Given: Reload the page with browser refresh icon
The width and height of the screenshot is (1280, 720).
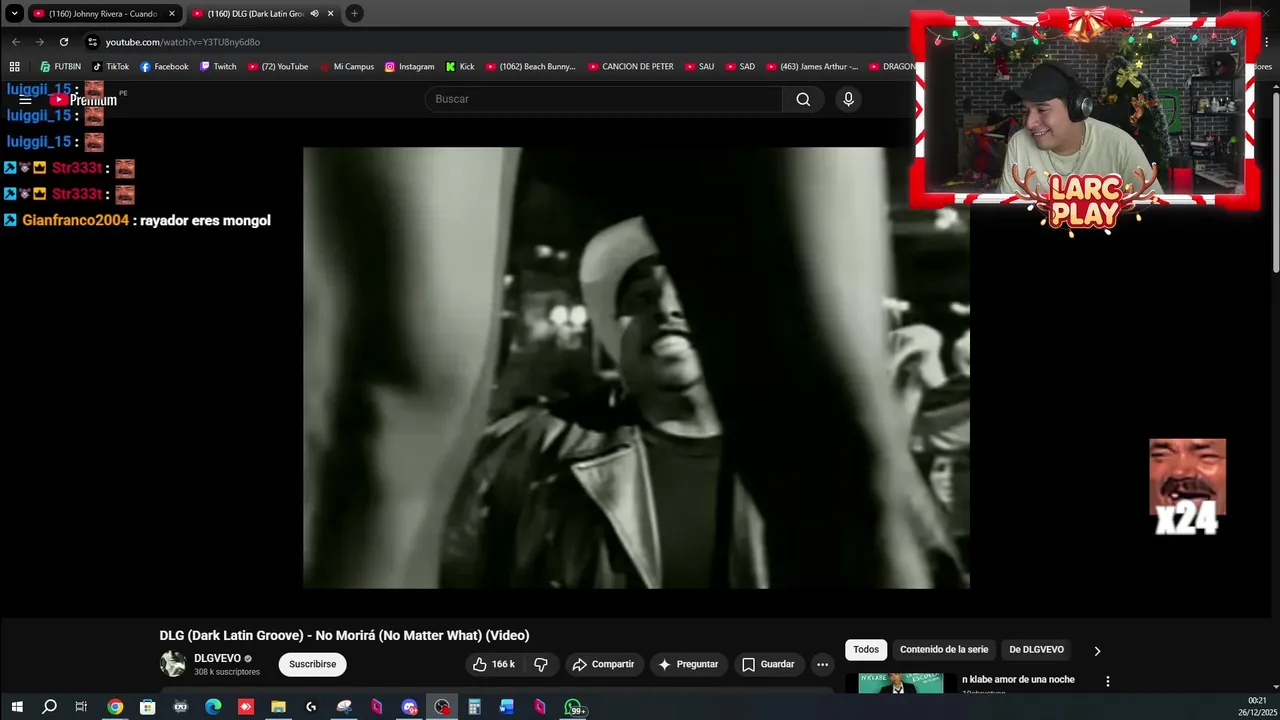Looking at the screenshot, I should tap(64, 42).
